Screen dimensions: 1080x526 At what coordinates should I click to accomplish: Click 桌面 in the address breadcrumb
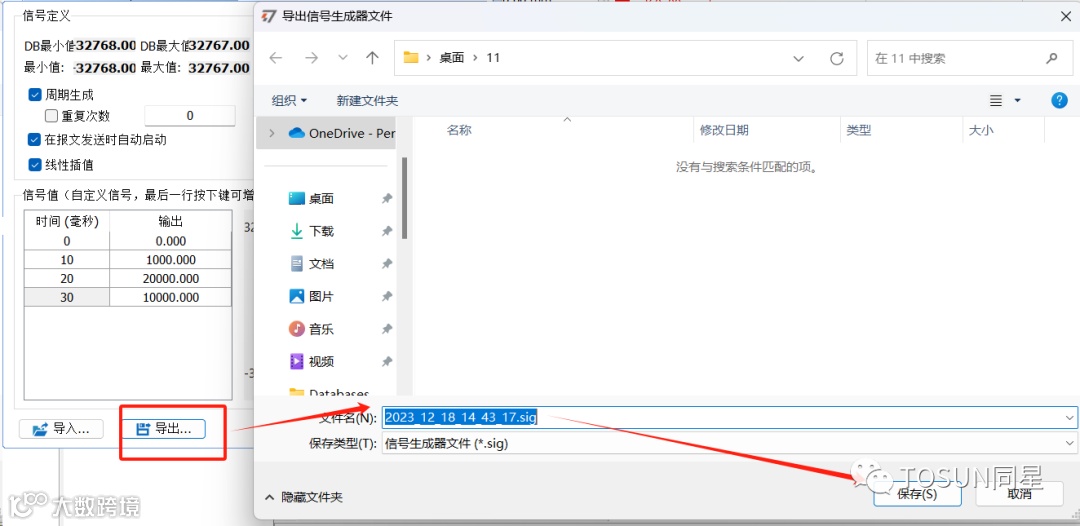(x=450, y=59)
